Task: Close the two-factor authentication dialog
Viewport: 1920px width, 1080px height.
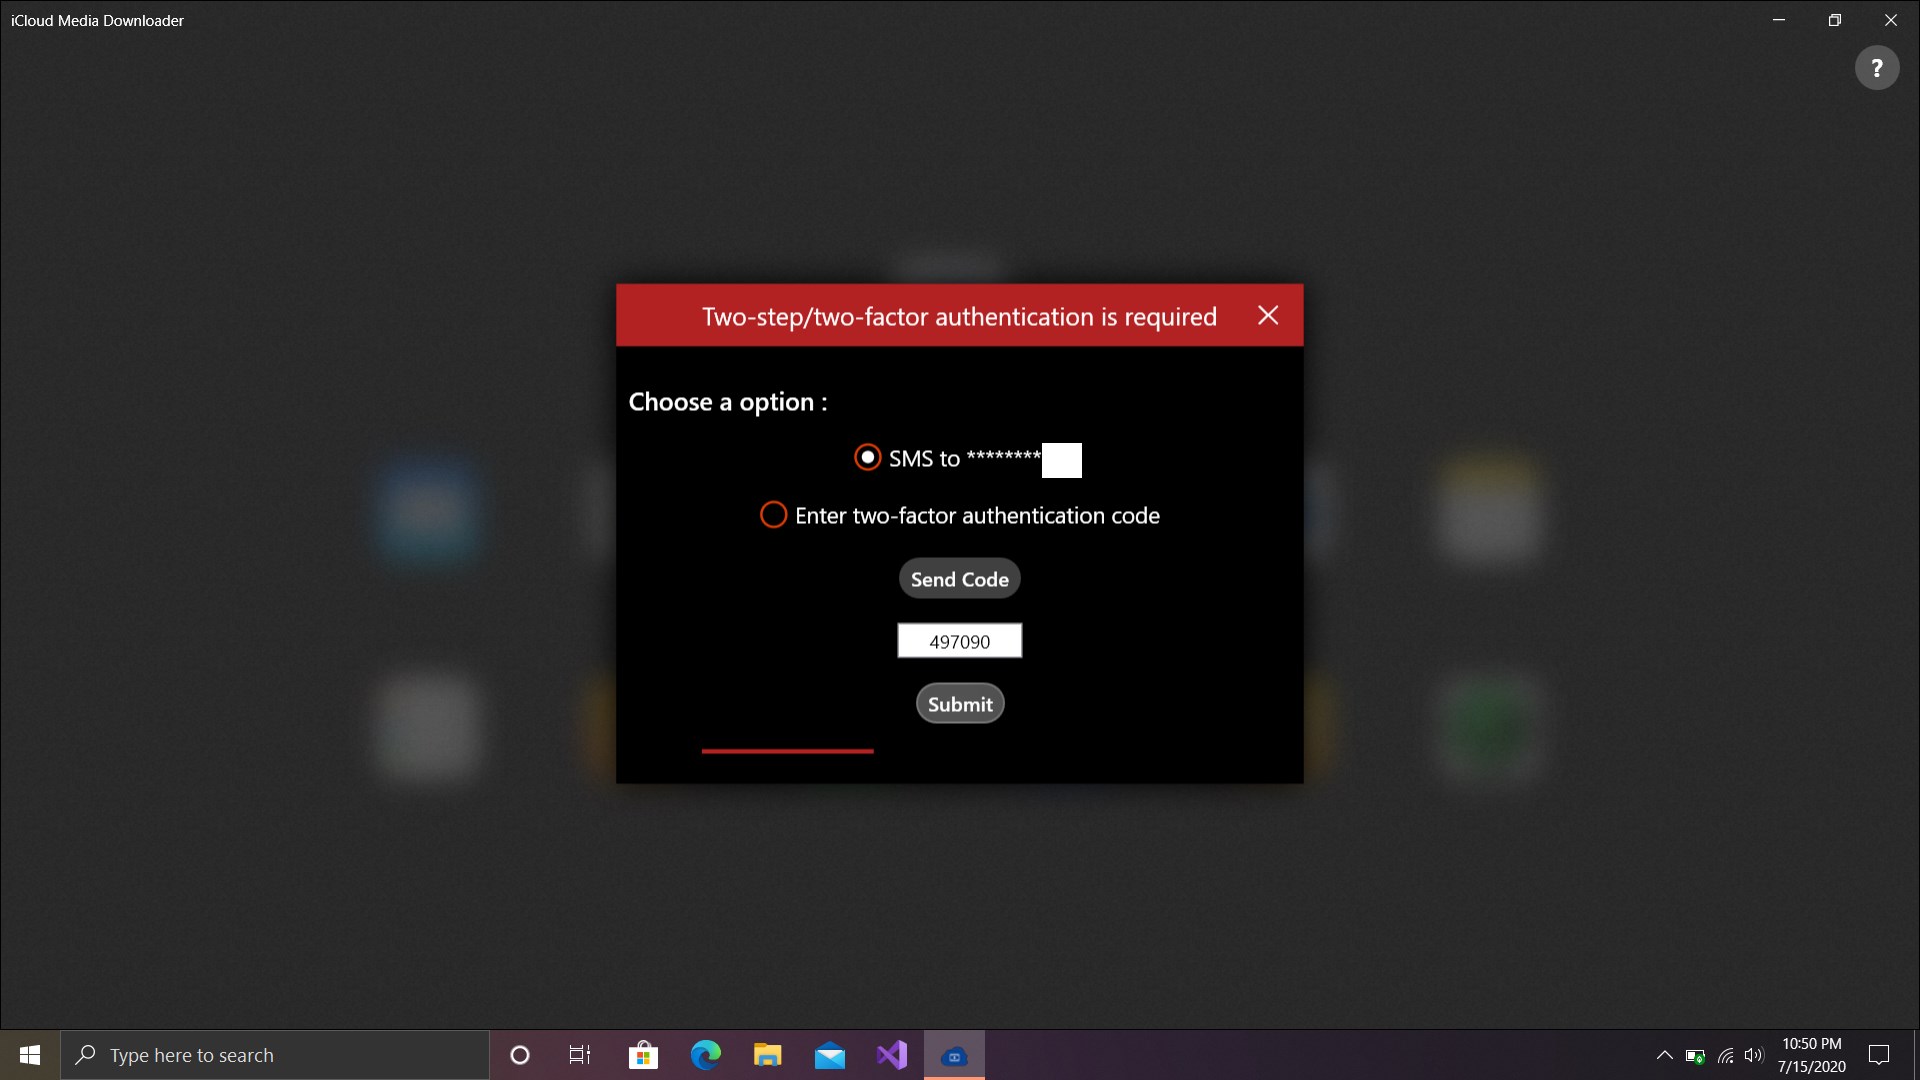Action: tap(1267, 316)
